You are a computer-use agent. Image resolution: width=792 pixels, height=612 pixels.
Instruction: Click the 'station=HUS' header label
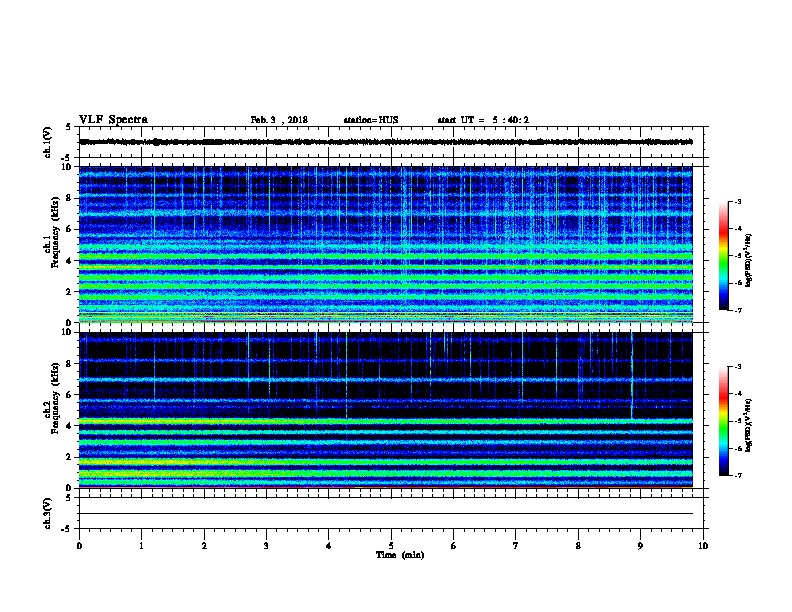click(371, 120)
